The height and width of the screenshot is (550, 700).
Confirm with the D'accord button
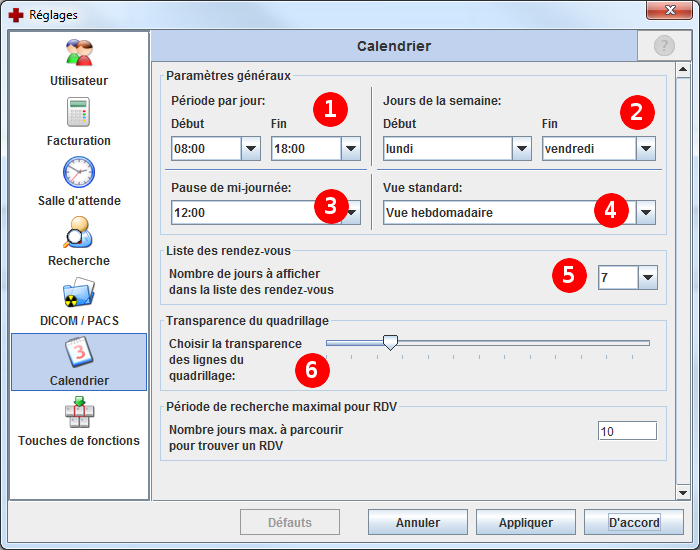click(x=634, y=522)
